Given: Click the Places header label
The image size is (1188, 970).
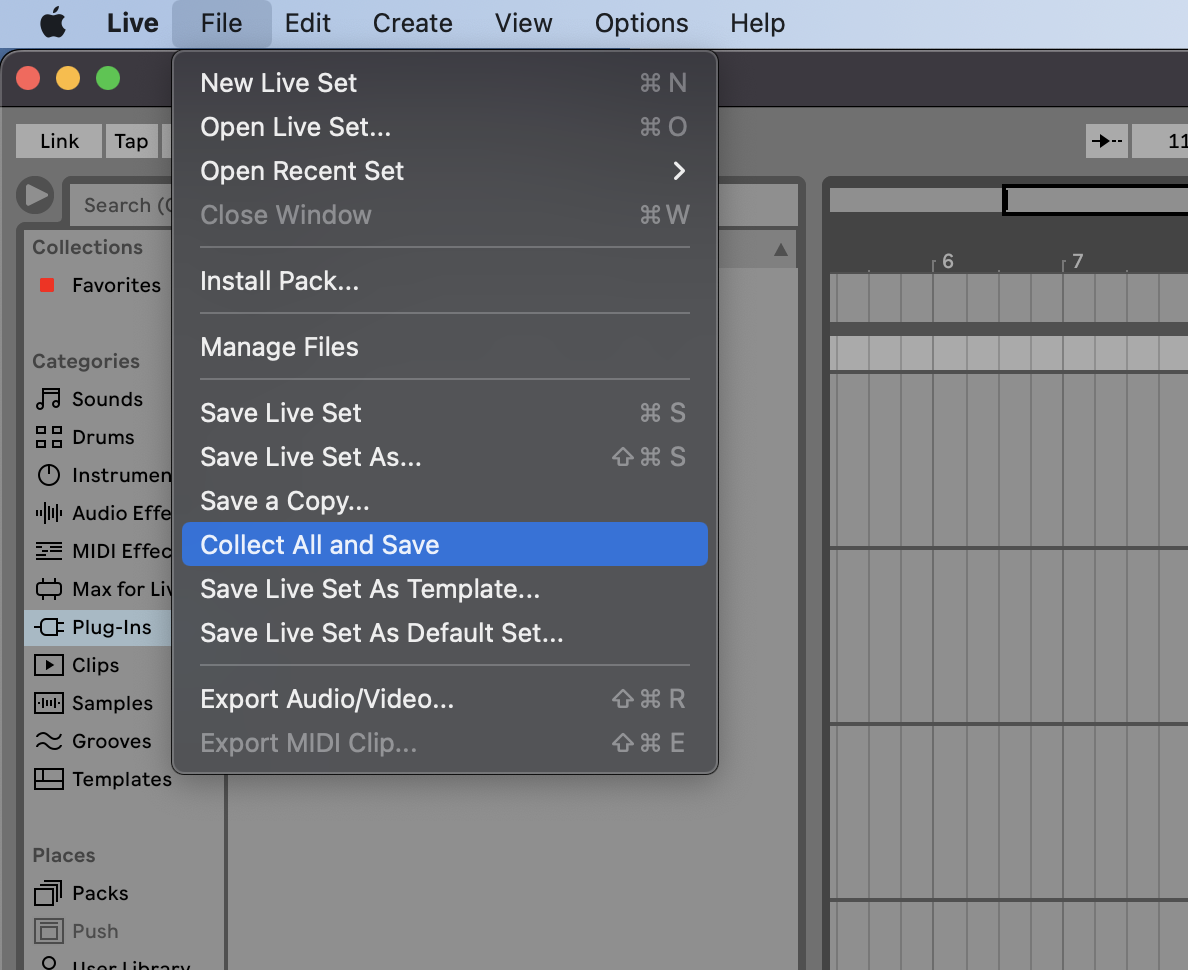Looking at the screenshot, I should coord(64,855).
